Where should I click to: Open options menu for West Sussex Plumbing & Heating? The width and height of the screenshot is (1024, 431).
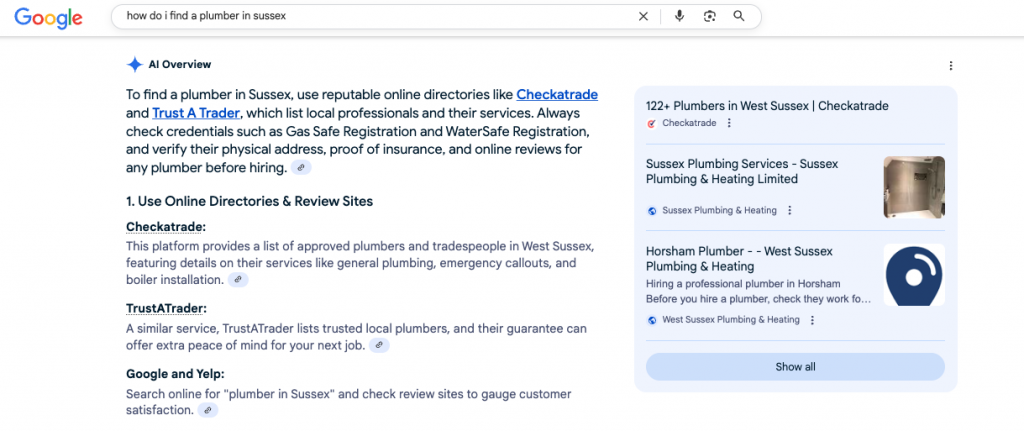[x=812, y=320]
